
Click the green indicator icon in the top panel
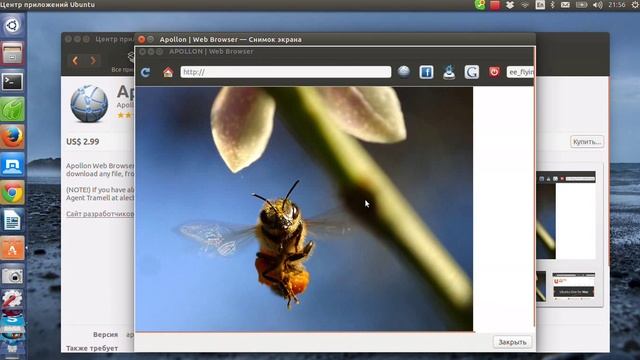[480, 5]
